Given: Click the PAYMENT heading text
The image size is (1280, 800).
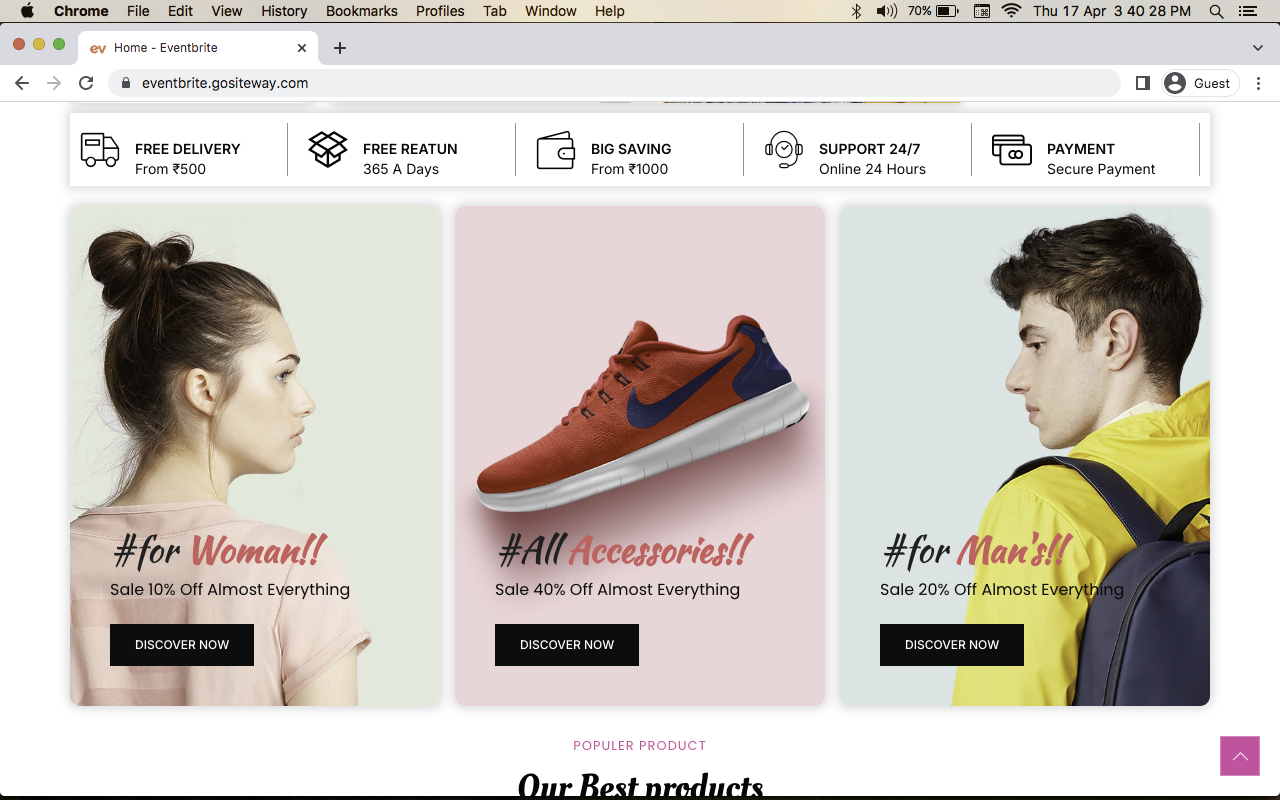Looking at the screenshot, I should [x=1081, y=149].
